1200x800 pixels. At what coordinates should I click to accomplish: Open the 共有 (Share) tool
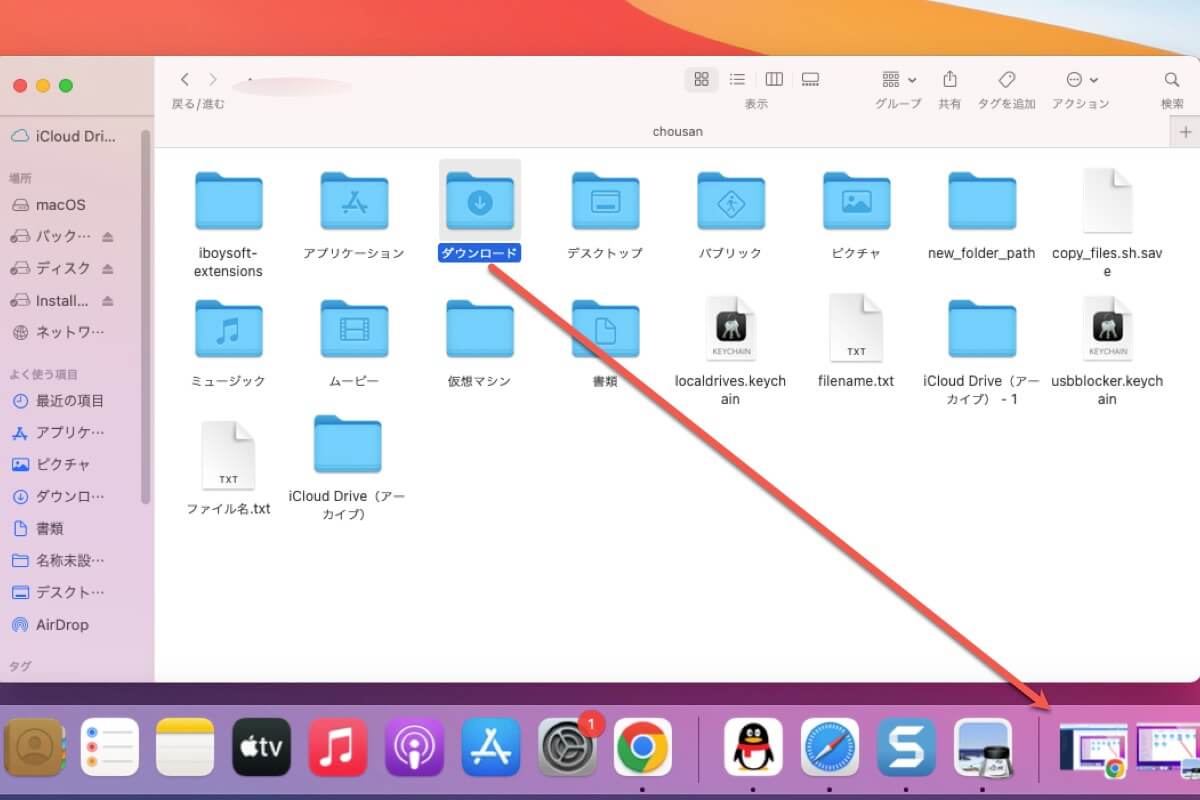tap(949, 79)
